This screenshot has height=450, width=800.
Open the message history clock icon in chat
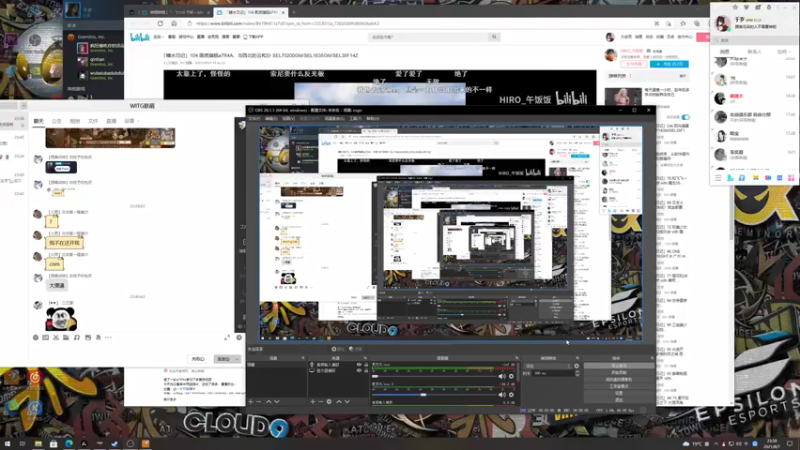(239, 337)
